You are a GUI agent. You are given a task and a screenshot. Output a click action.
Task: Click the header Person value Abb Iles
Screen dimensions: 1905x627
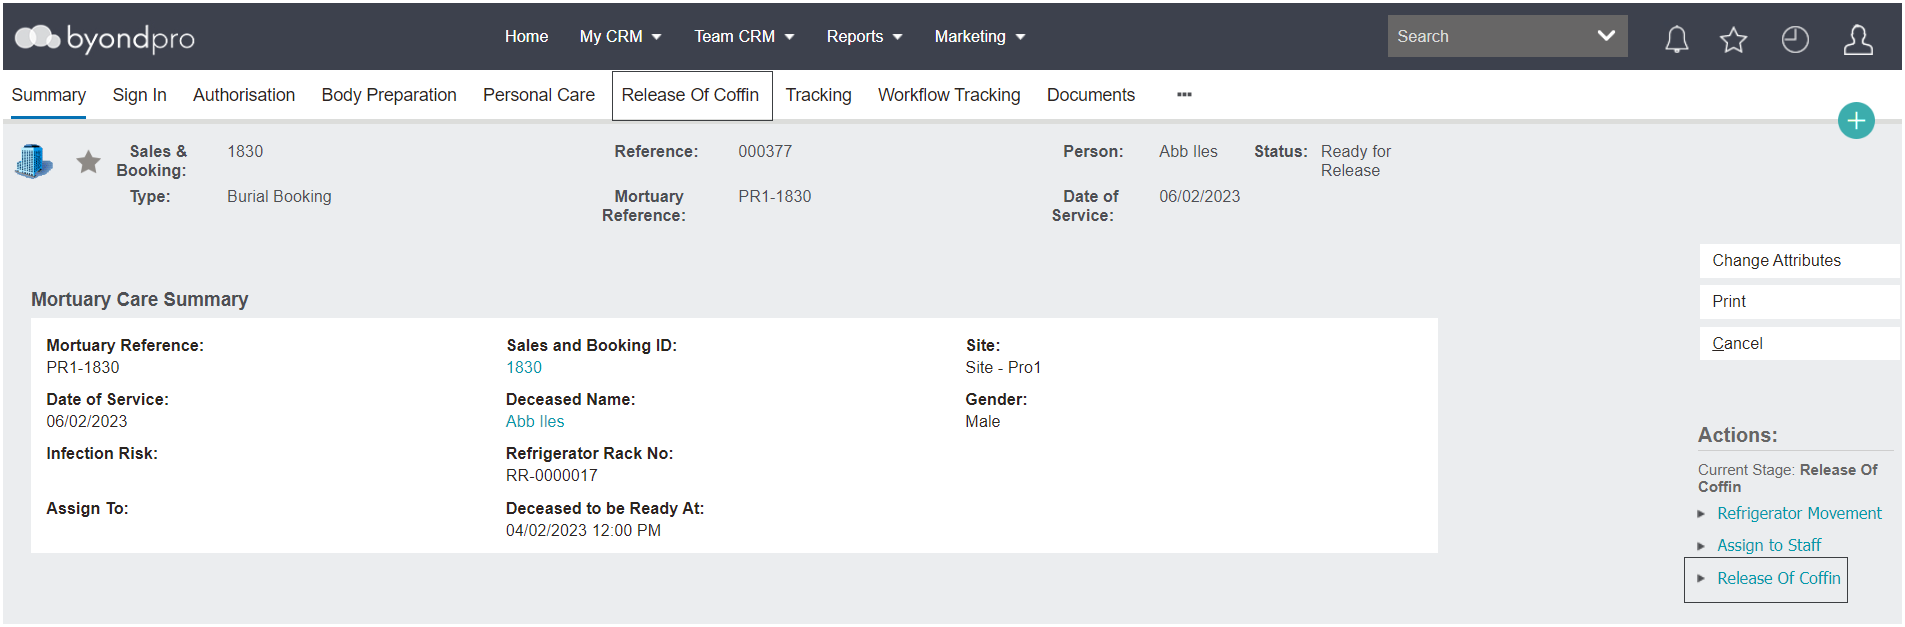tap(1188, 151)
